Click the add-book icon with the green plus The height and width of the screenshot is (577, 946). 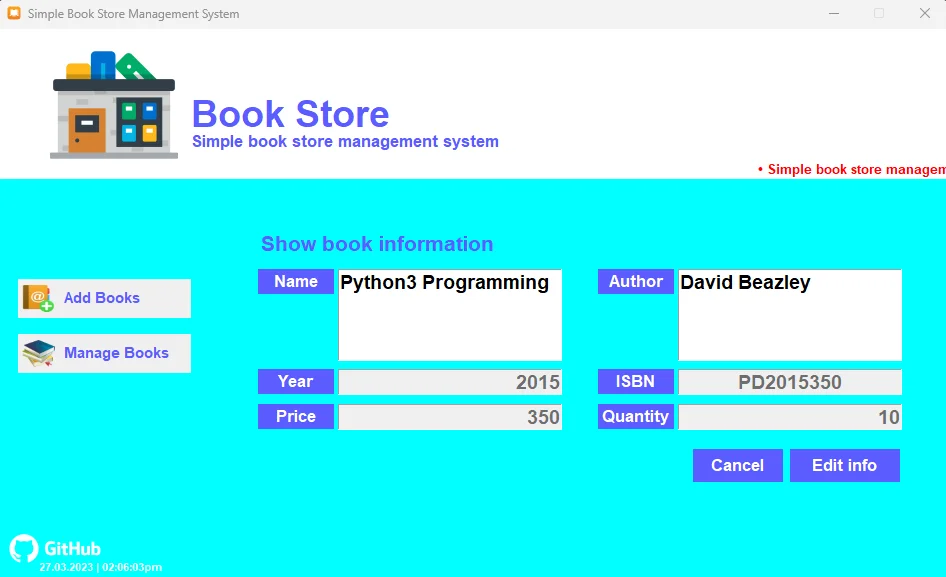pos(39,298)
